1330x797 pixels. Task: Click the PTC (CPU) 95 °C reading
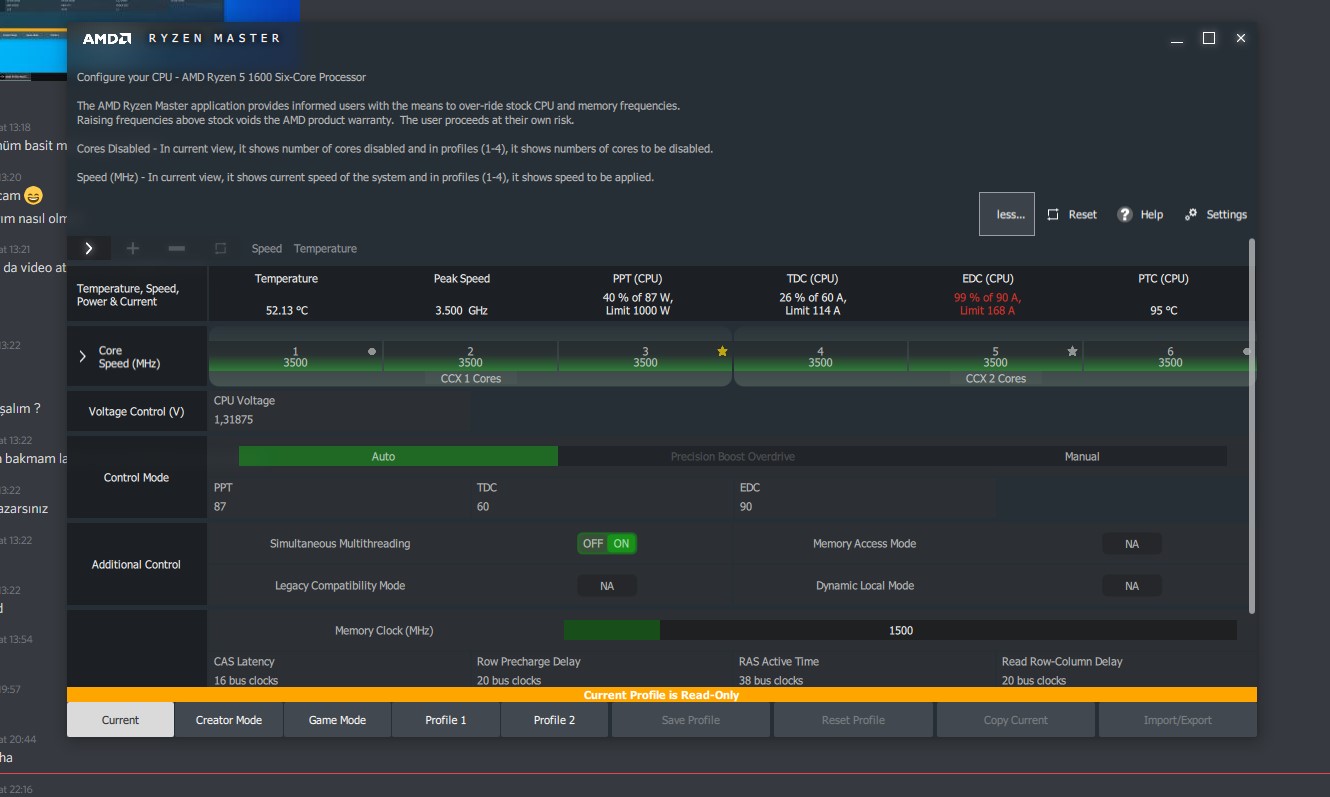coord(1164,311)
